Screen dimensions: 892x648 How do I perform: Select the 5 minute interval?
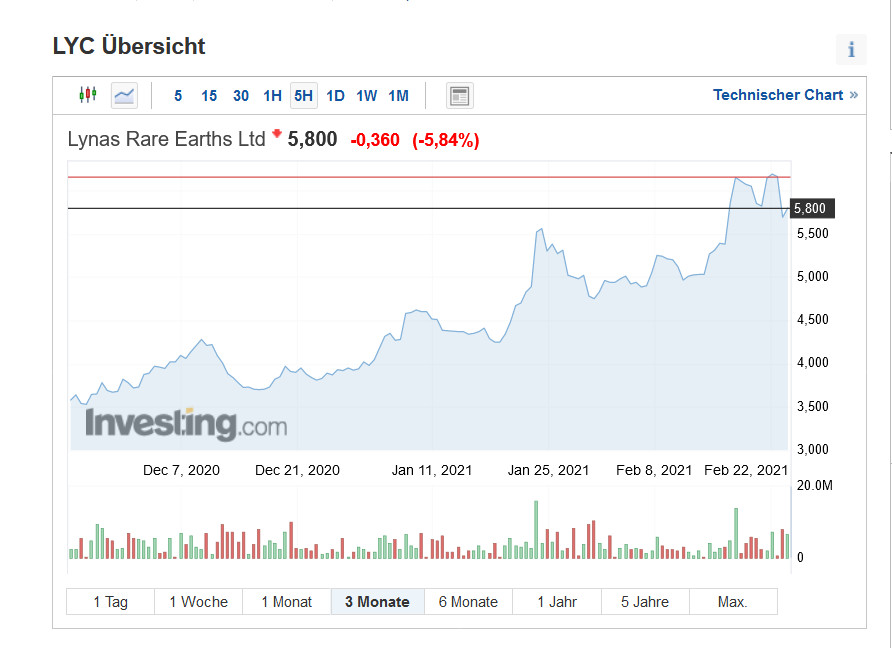tap(178, 96)
